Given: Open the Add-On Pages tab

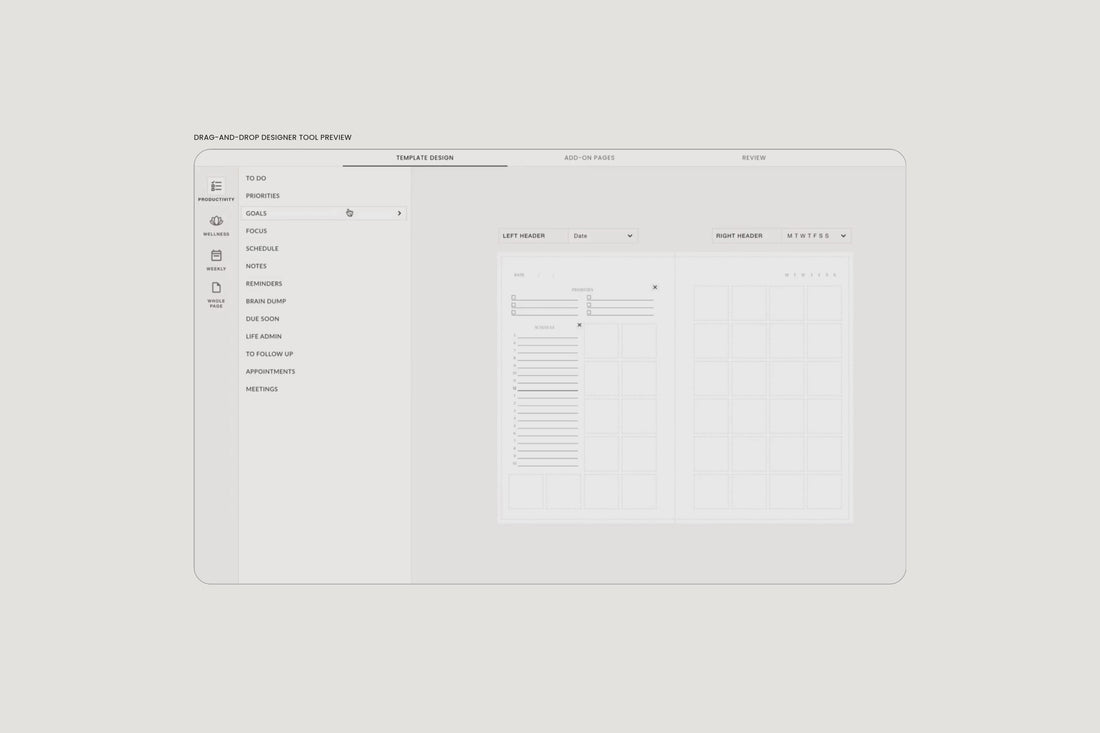Looking at the screenshot, I should [x=589, y=157].
